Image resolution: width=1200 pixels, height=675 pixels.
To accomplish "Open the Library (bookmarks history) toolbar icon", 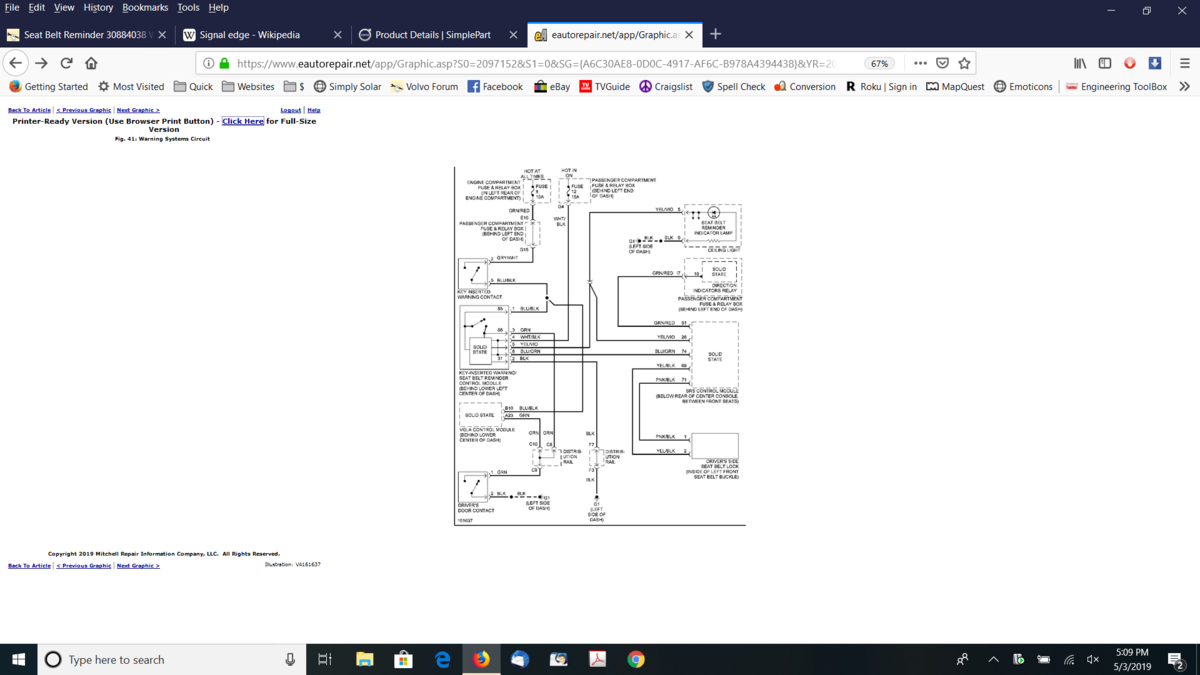I will coord(1080,62).
